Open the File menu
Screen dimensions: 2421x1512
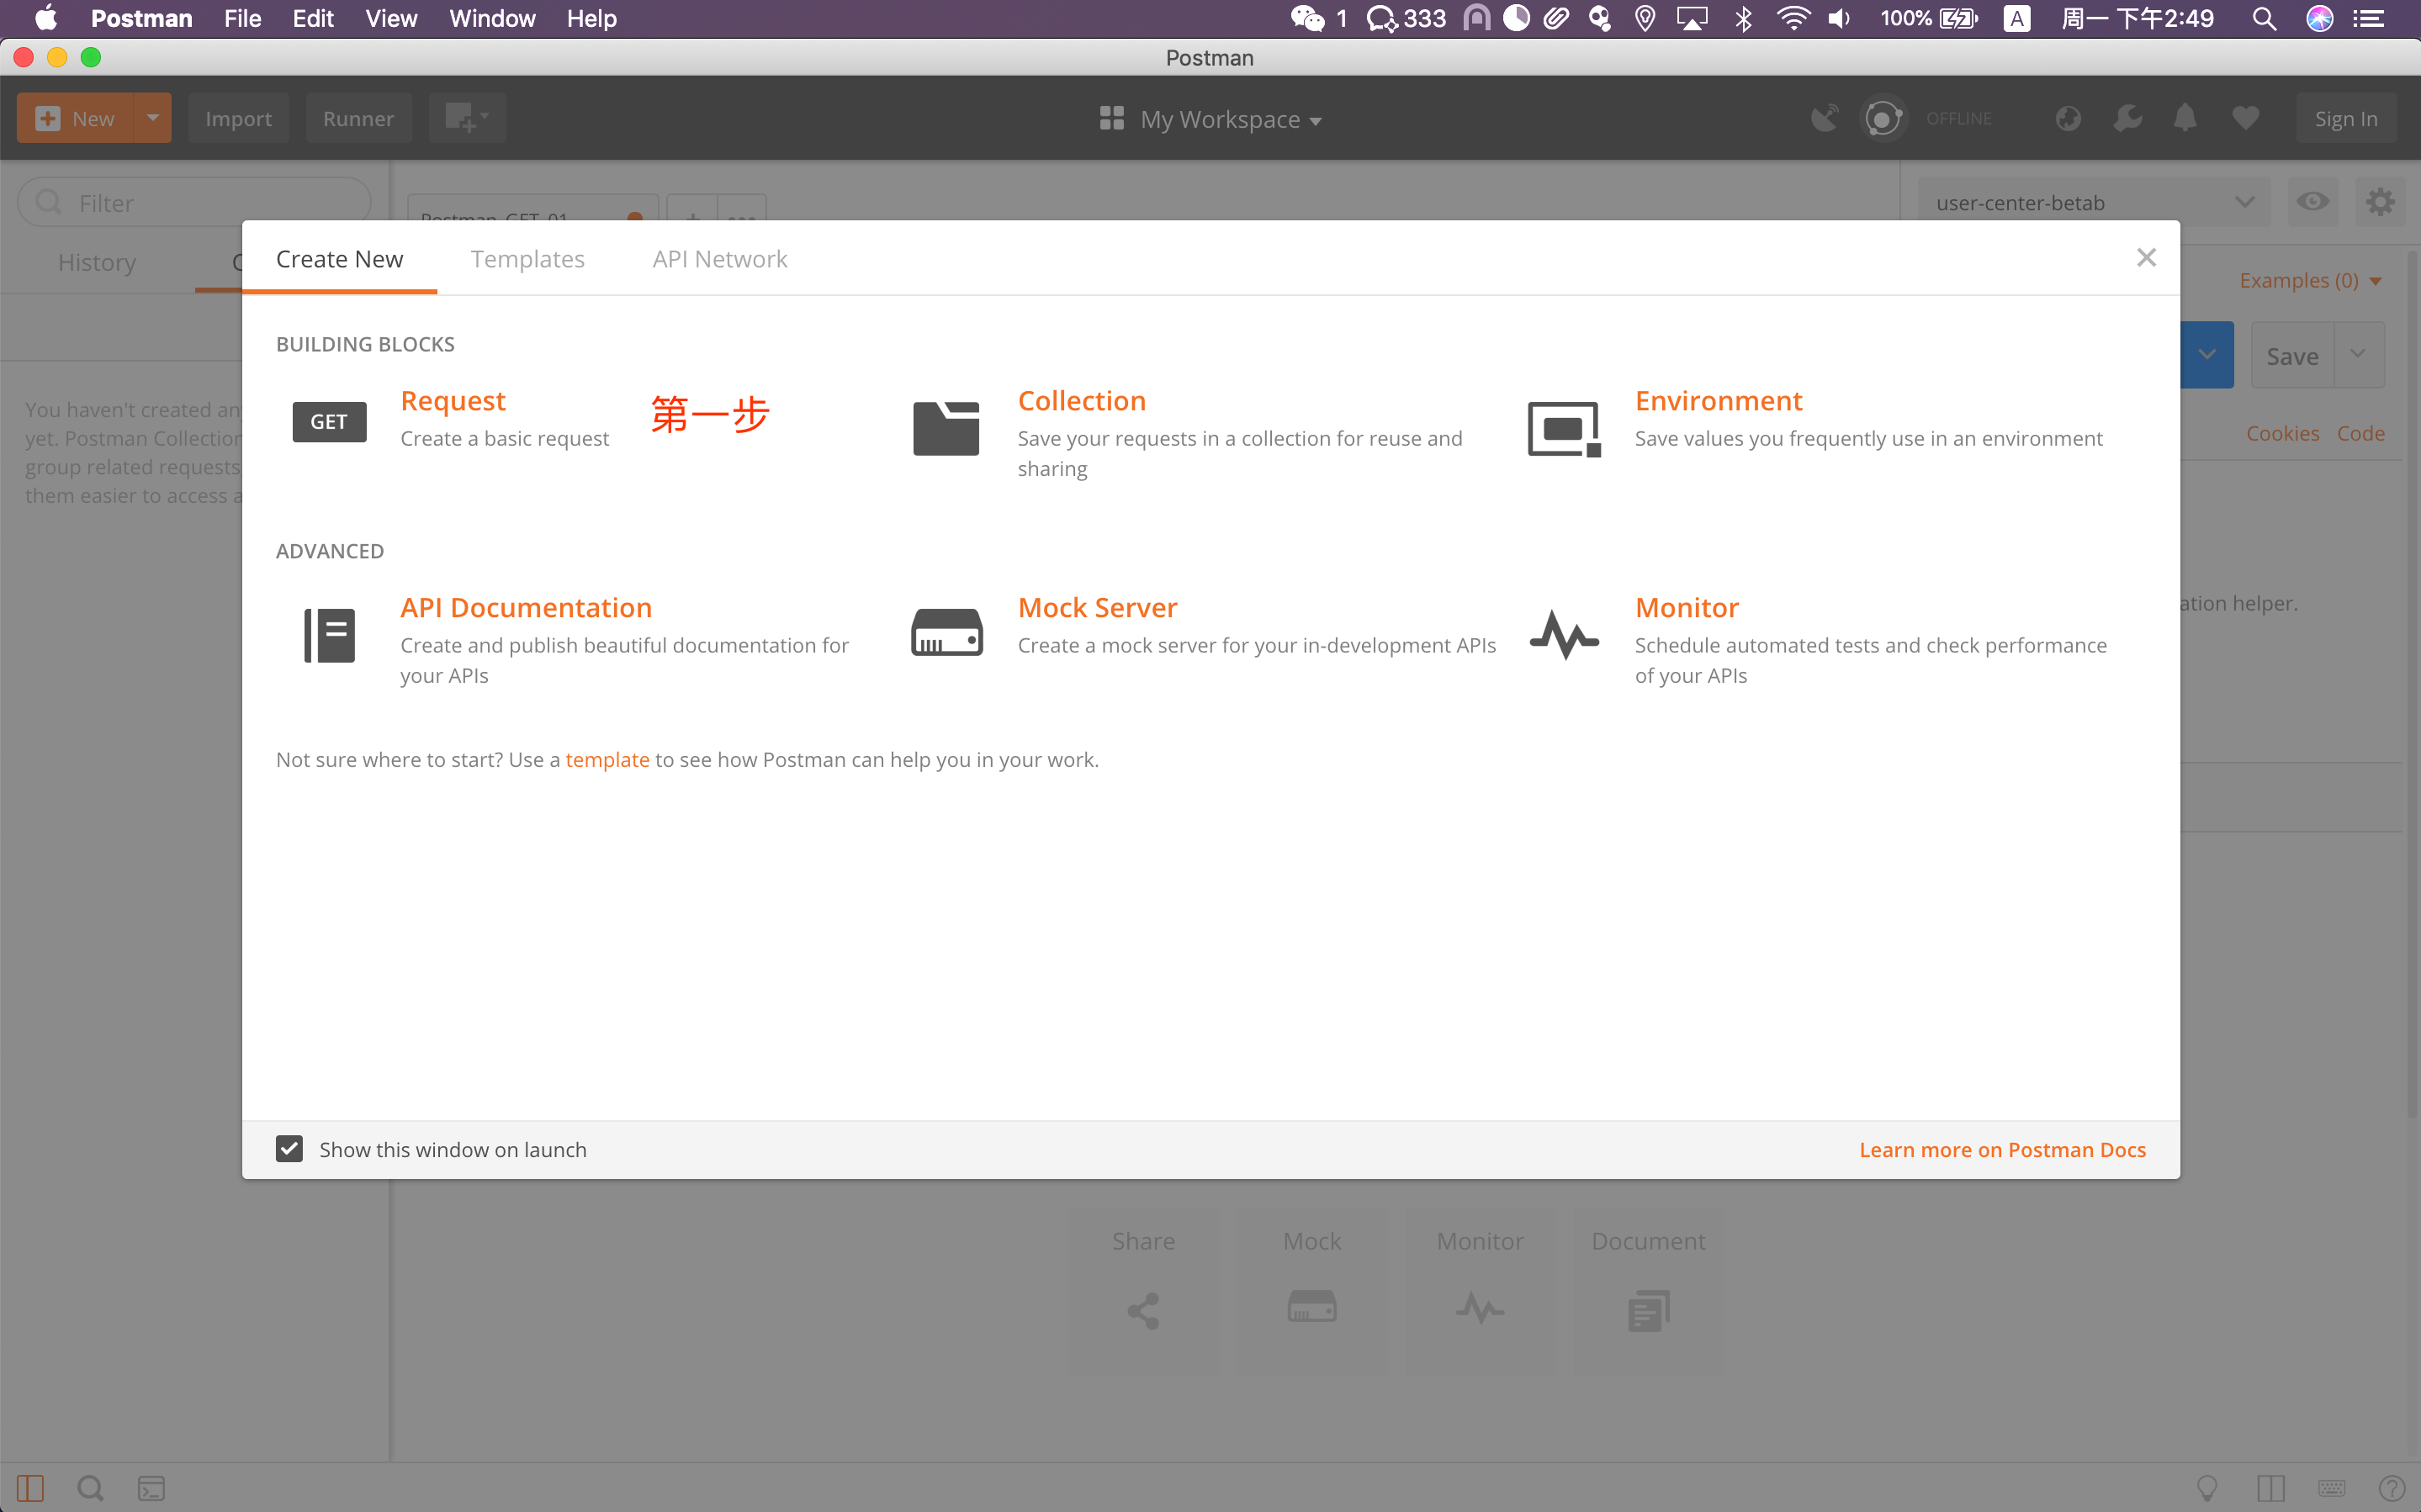(x=242, y=18)
